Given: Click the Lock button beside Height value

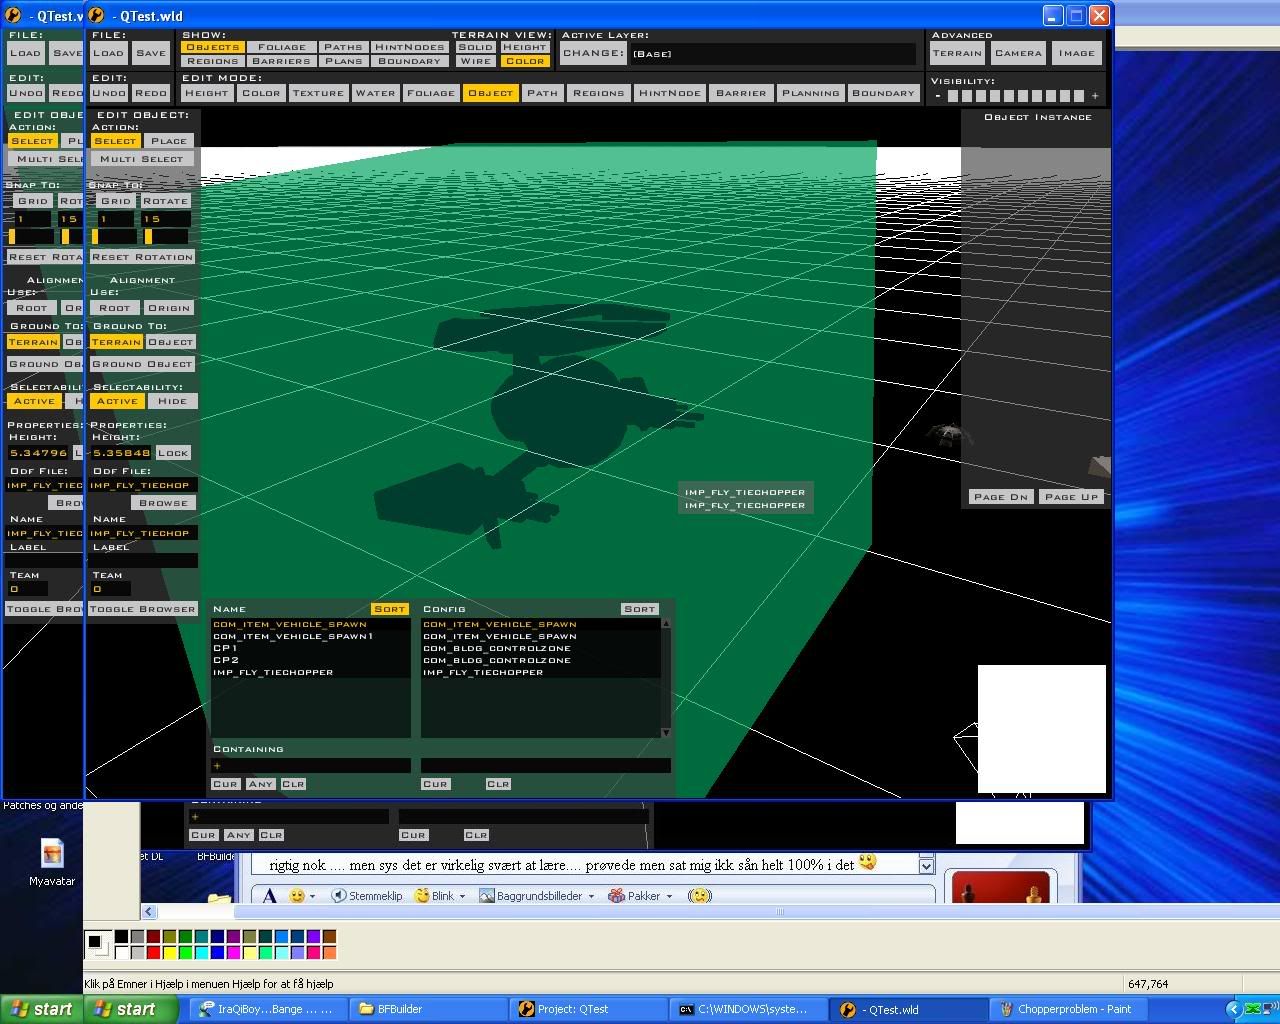Looking at the screenshot, I should coord(173,453).
